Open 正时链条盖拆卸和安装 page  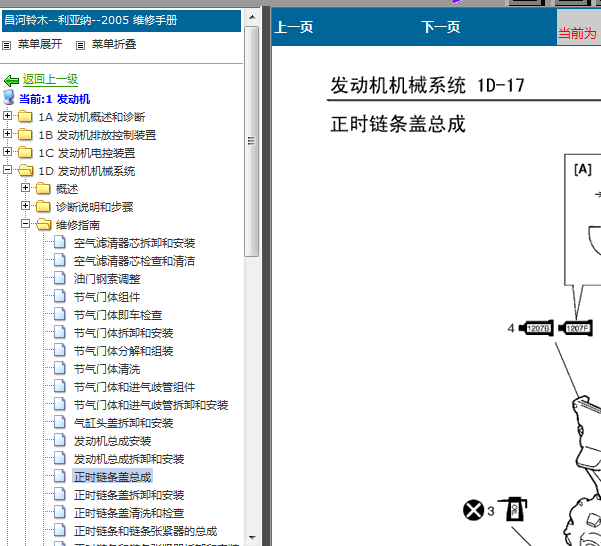point(129,495)
